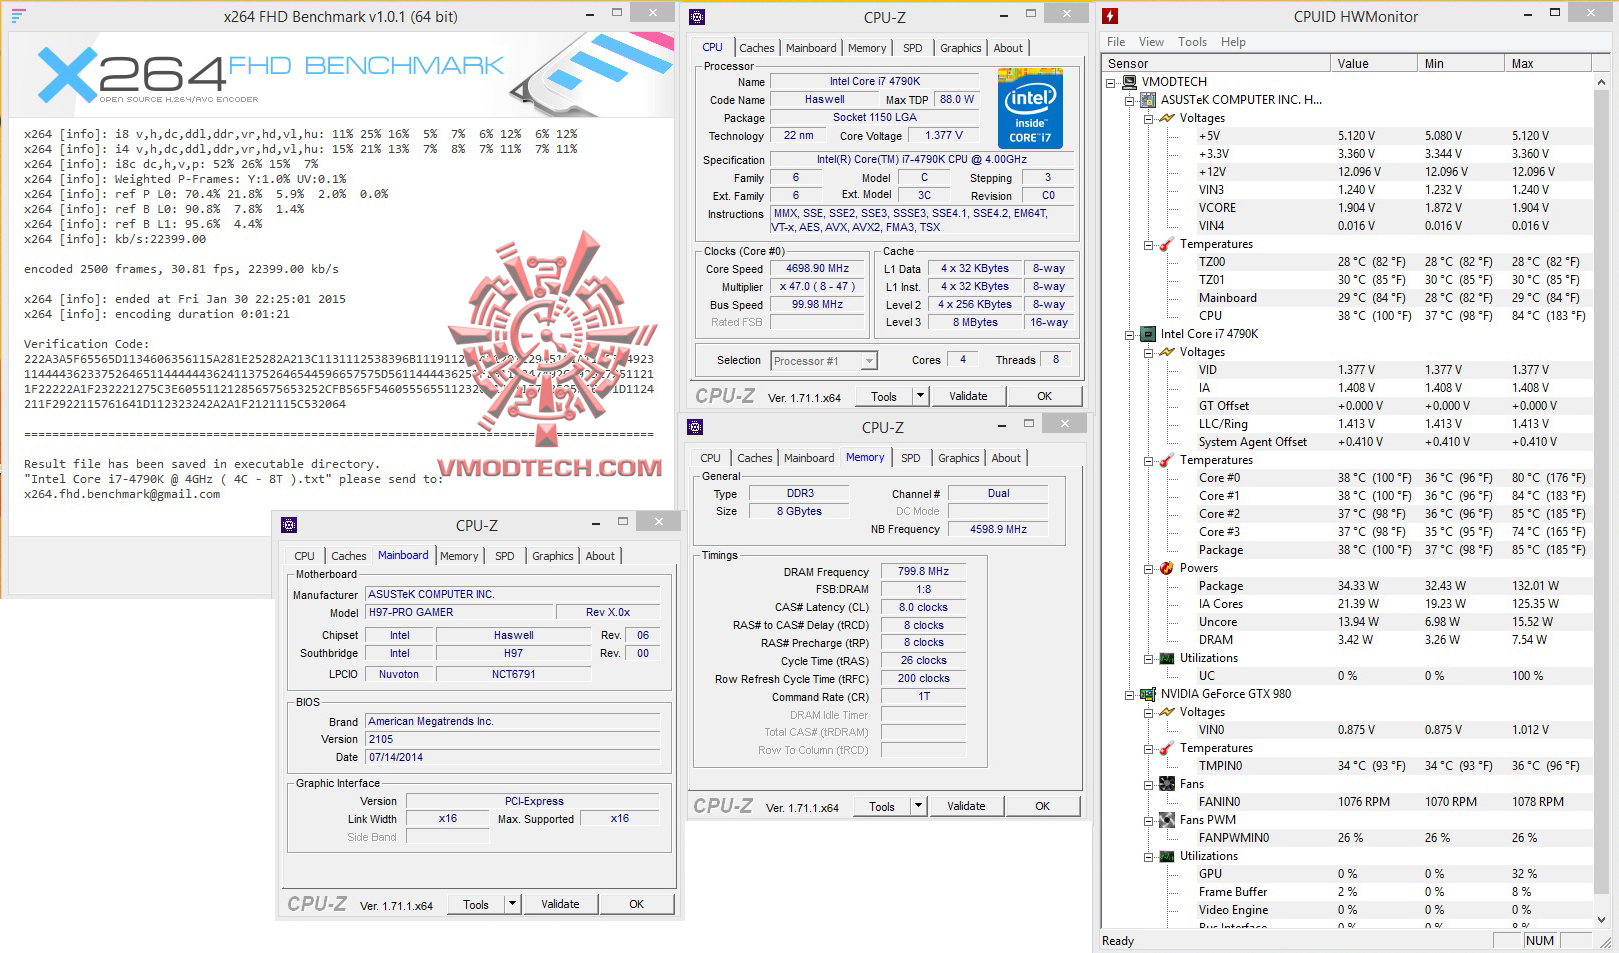This screenshot has height=953, width=1619.
Task: Collapse the Fans PWM group
Action: 1149,820
